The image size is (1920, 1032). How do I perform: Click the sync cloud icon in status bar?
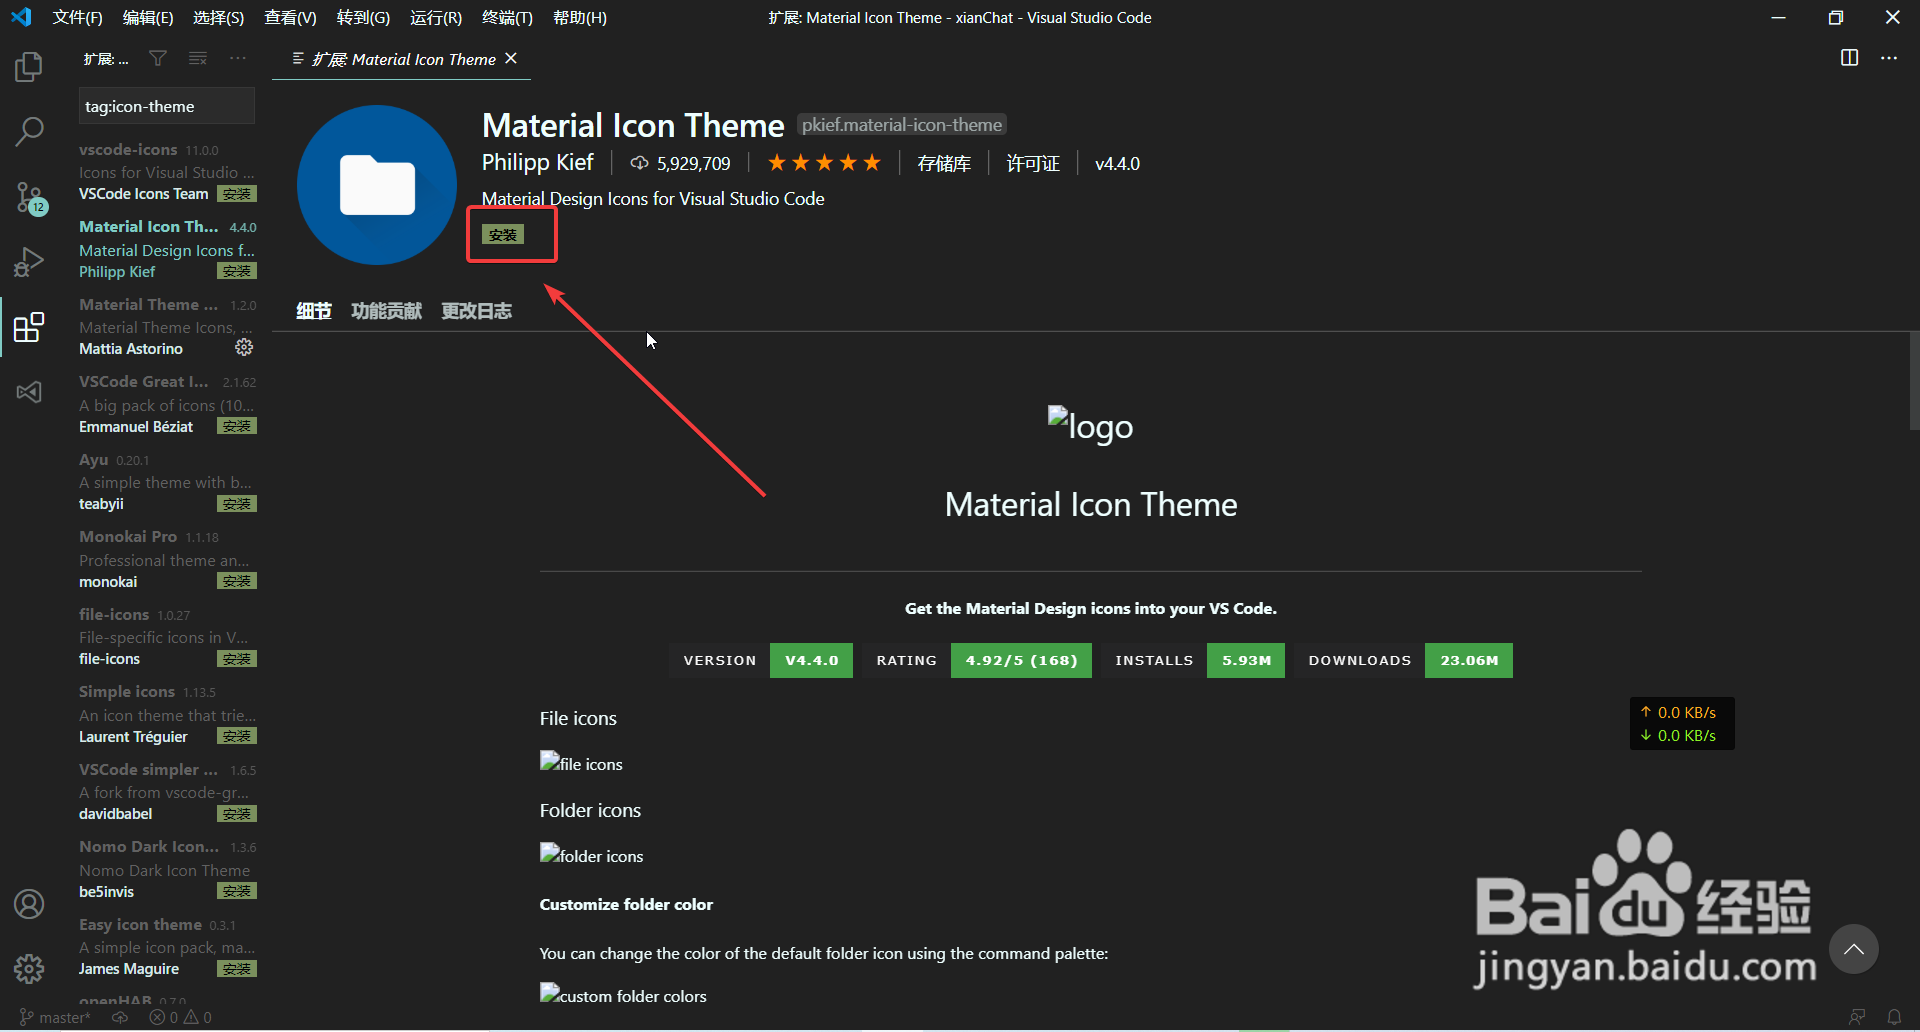(120, 1017)
